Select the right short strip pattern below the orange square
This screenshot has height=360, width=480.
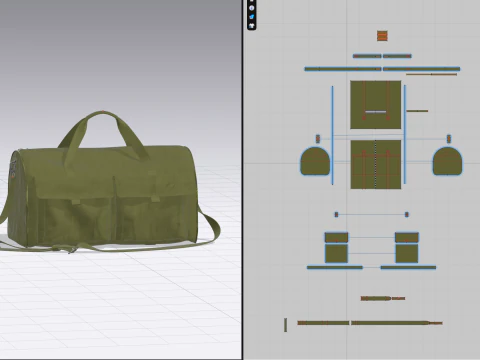[397, 56]
